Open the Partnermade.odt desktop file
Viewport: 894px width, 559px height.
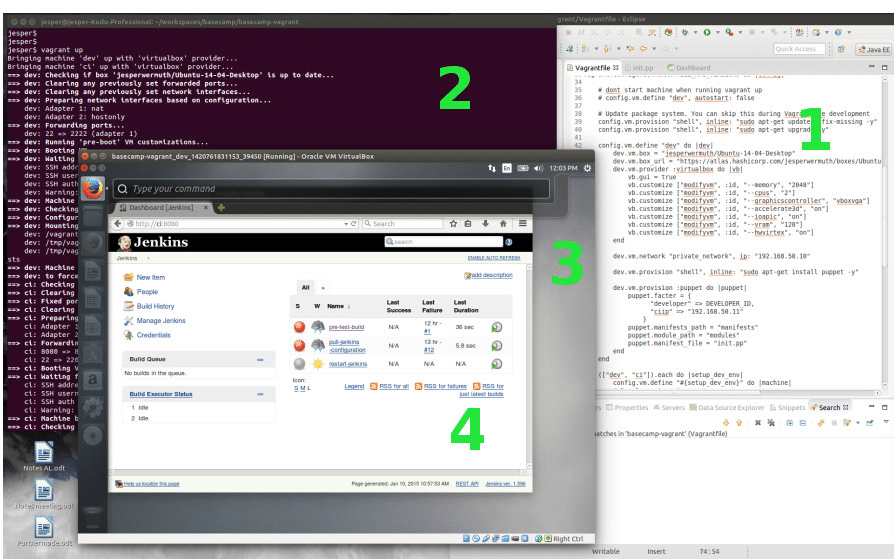44,532
